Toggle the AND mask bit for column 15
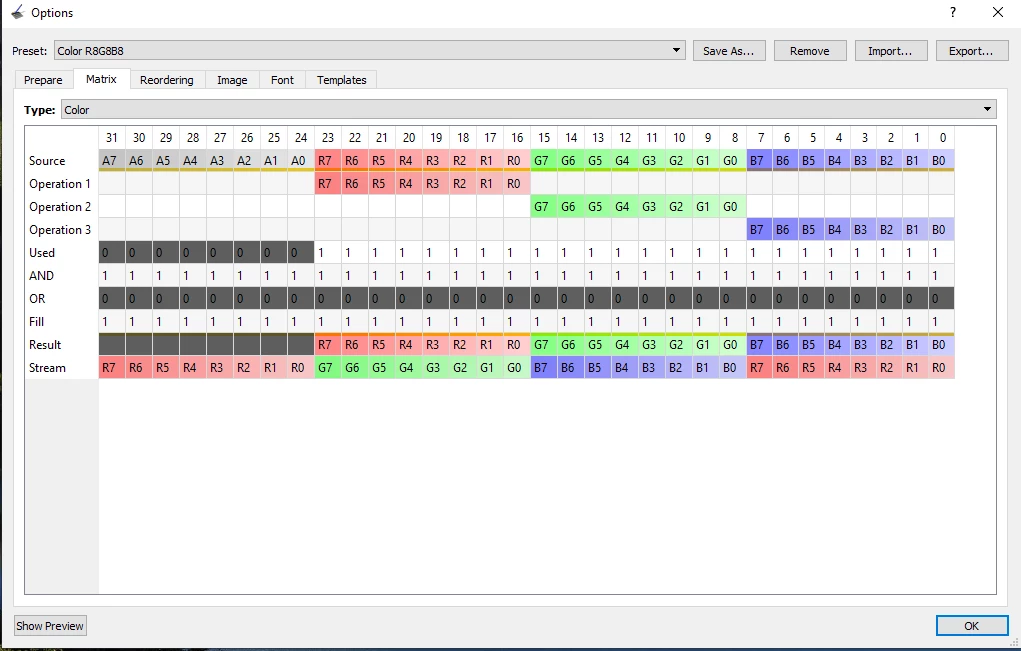 (544, 275)
